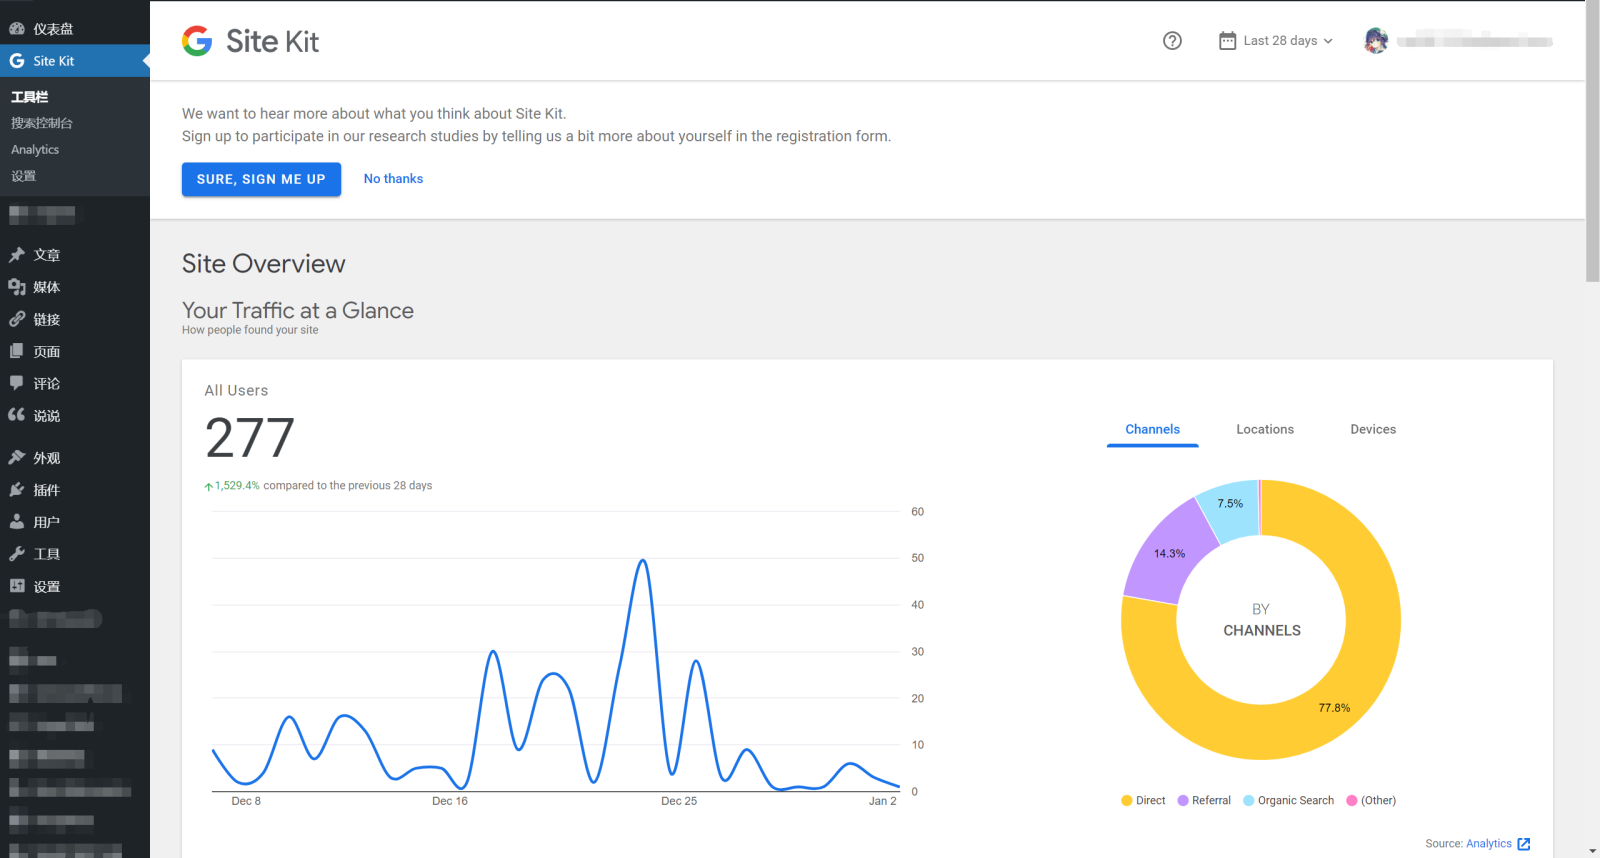The height and width of the screenshot is (858, 1600).
Task: Click the Referral purple legend dot
Action: [1183, 801]
